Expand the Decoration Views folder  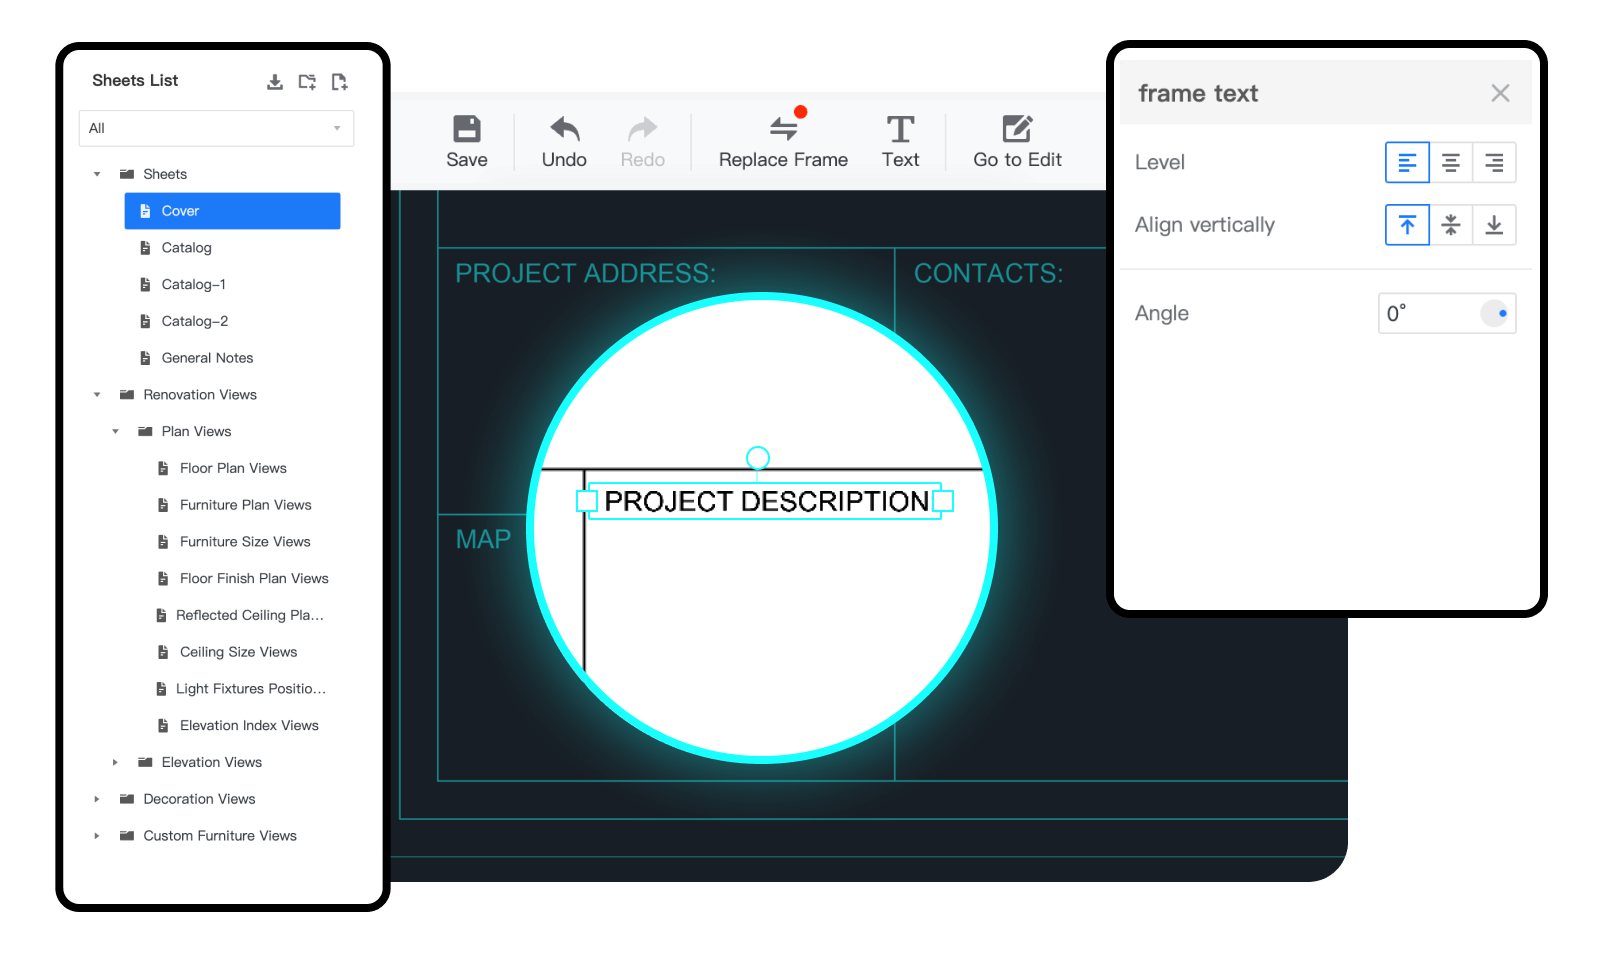pyautogui.click(x=97, y=799)
